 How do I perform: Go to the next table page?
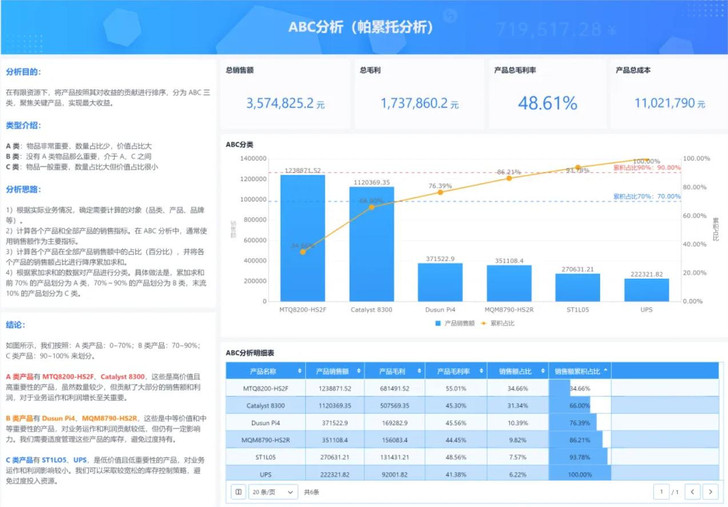[710, 492]
